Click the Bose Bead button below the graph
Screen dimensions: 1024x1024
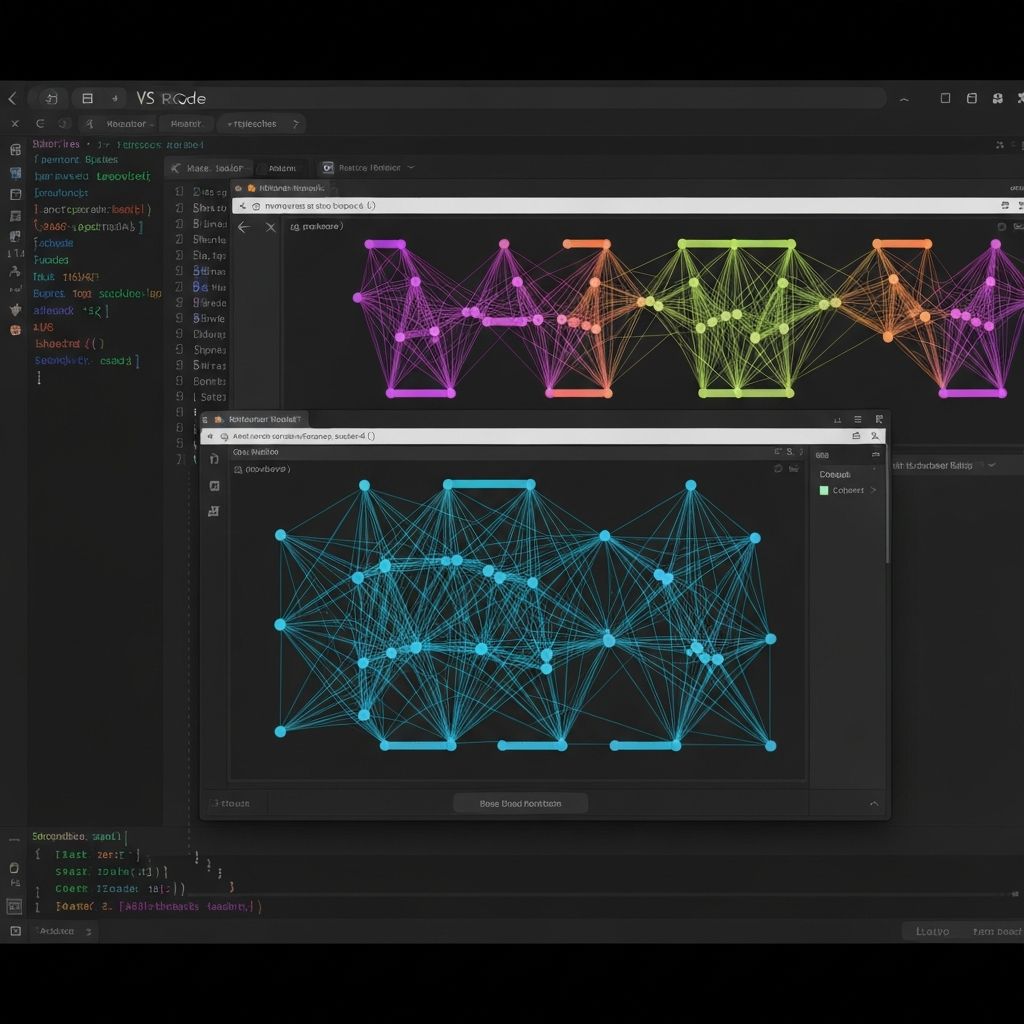[519, 803]
